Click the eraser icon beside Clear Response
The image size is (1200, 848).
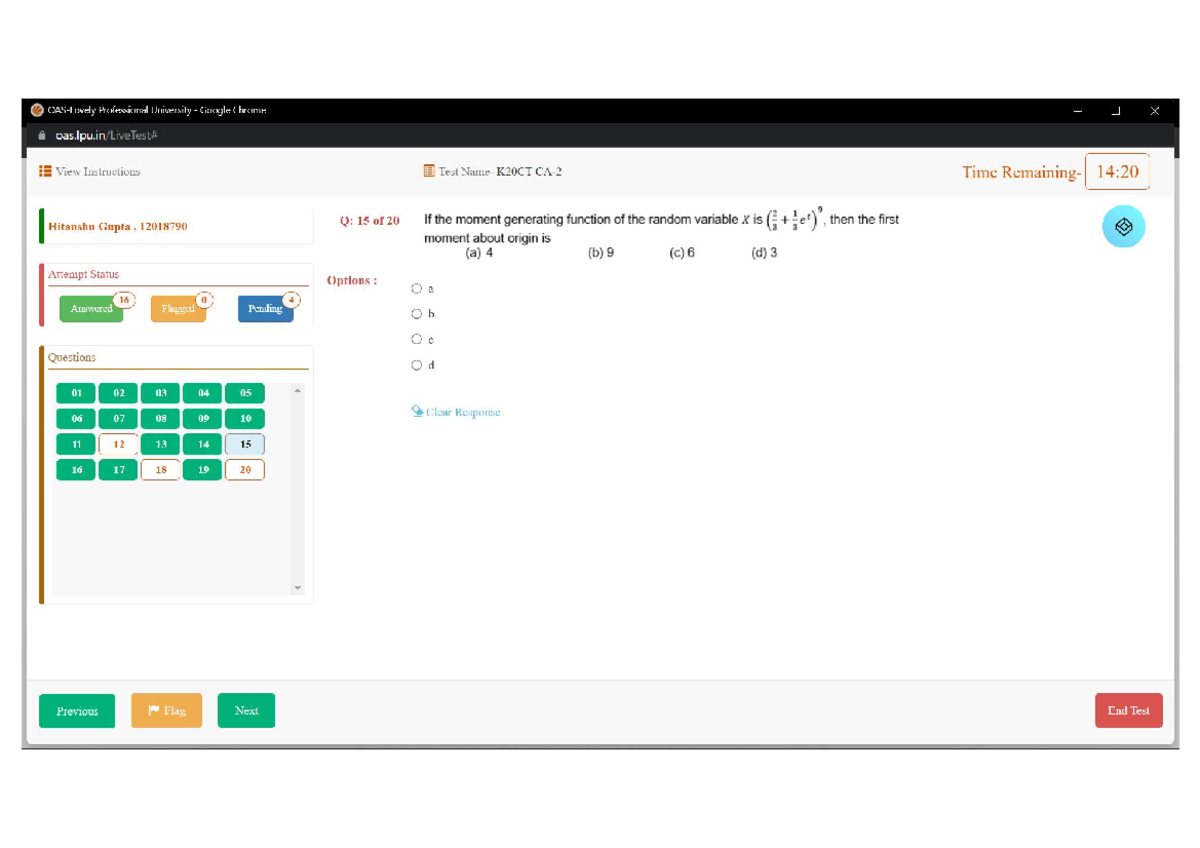click(x=417, y=411)
